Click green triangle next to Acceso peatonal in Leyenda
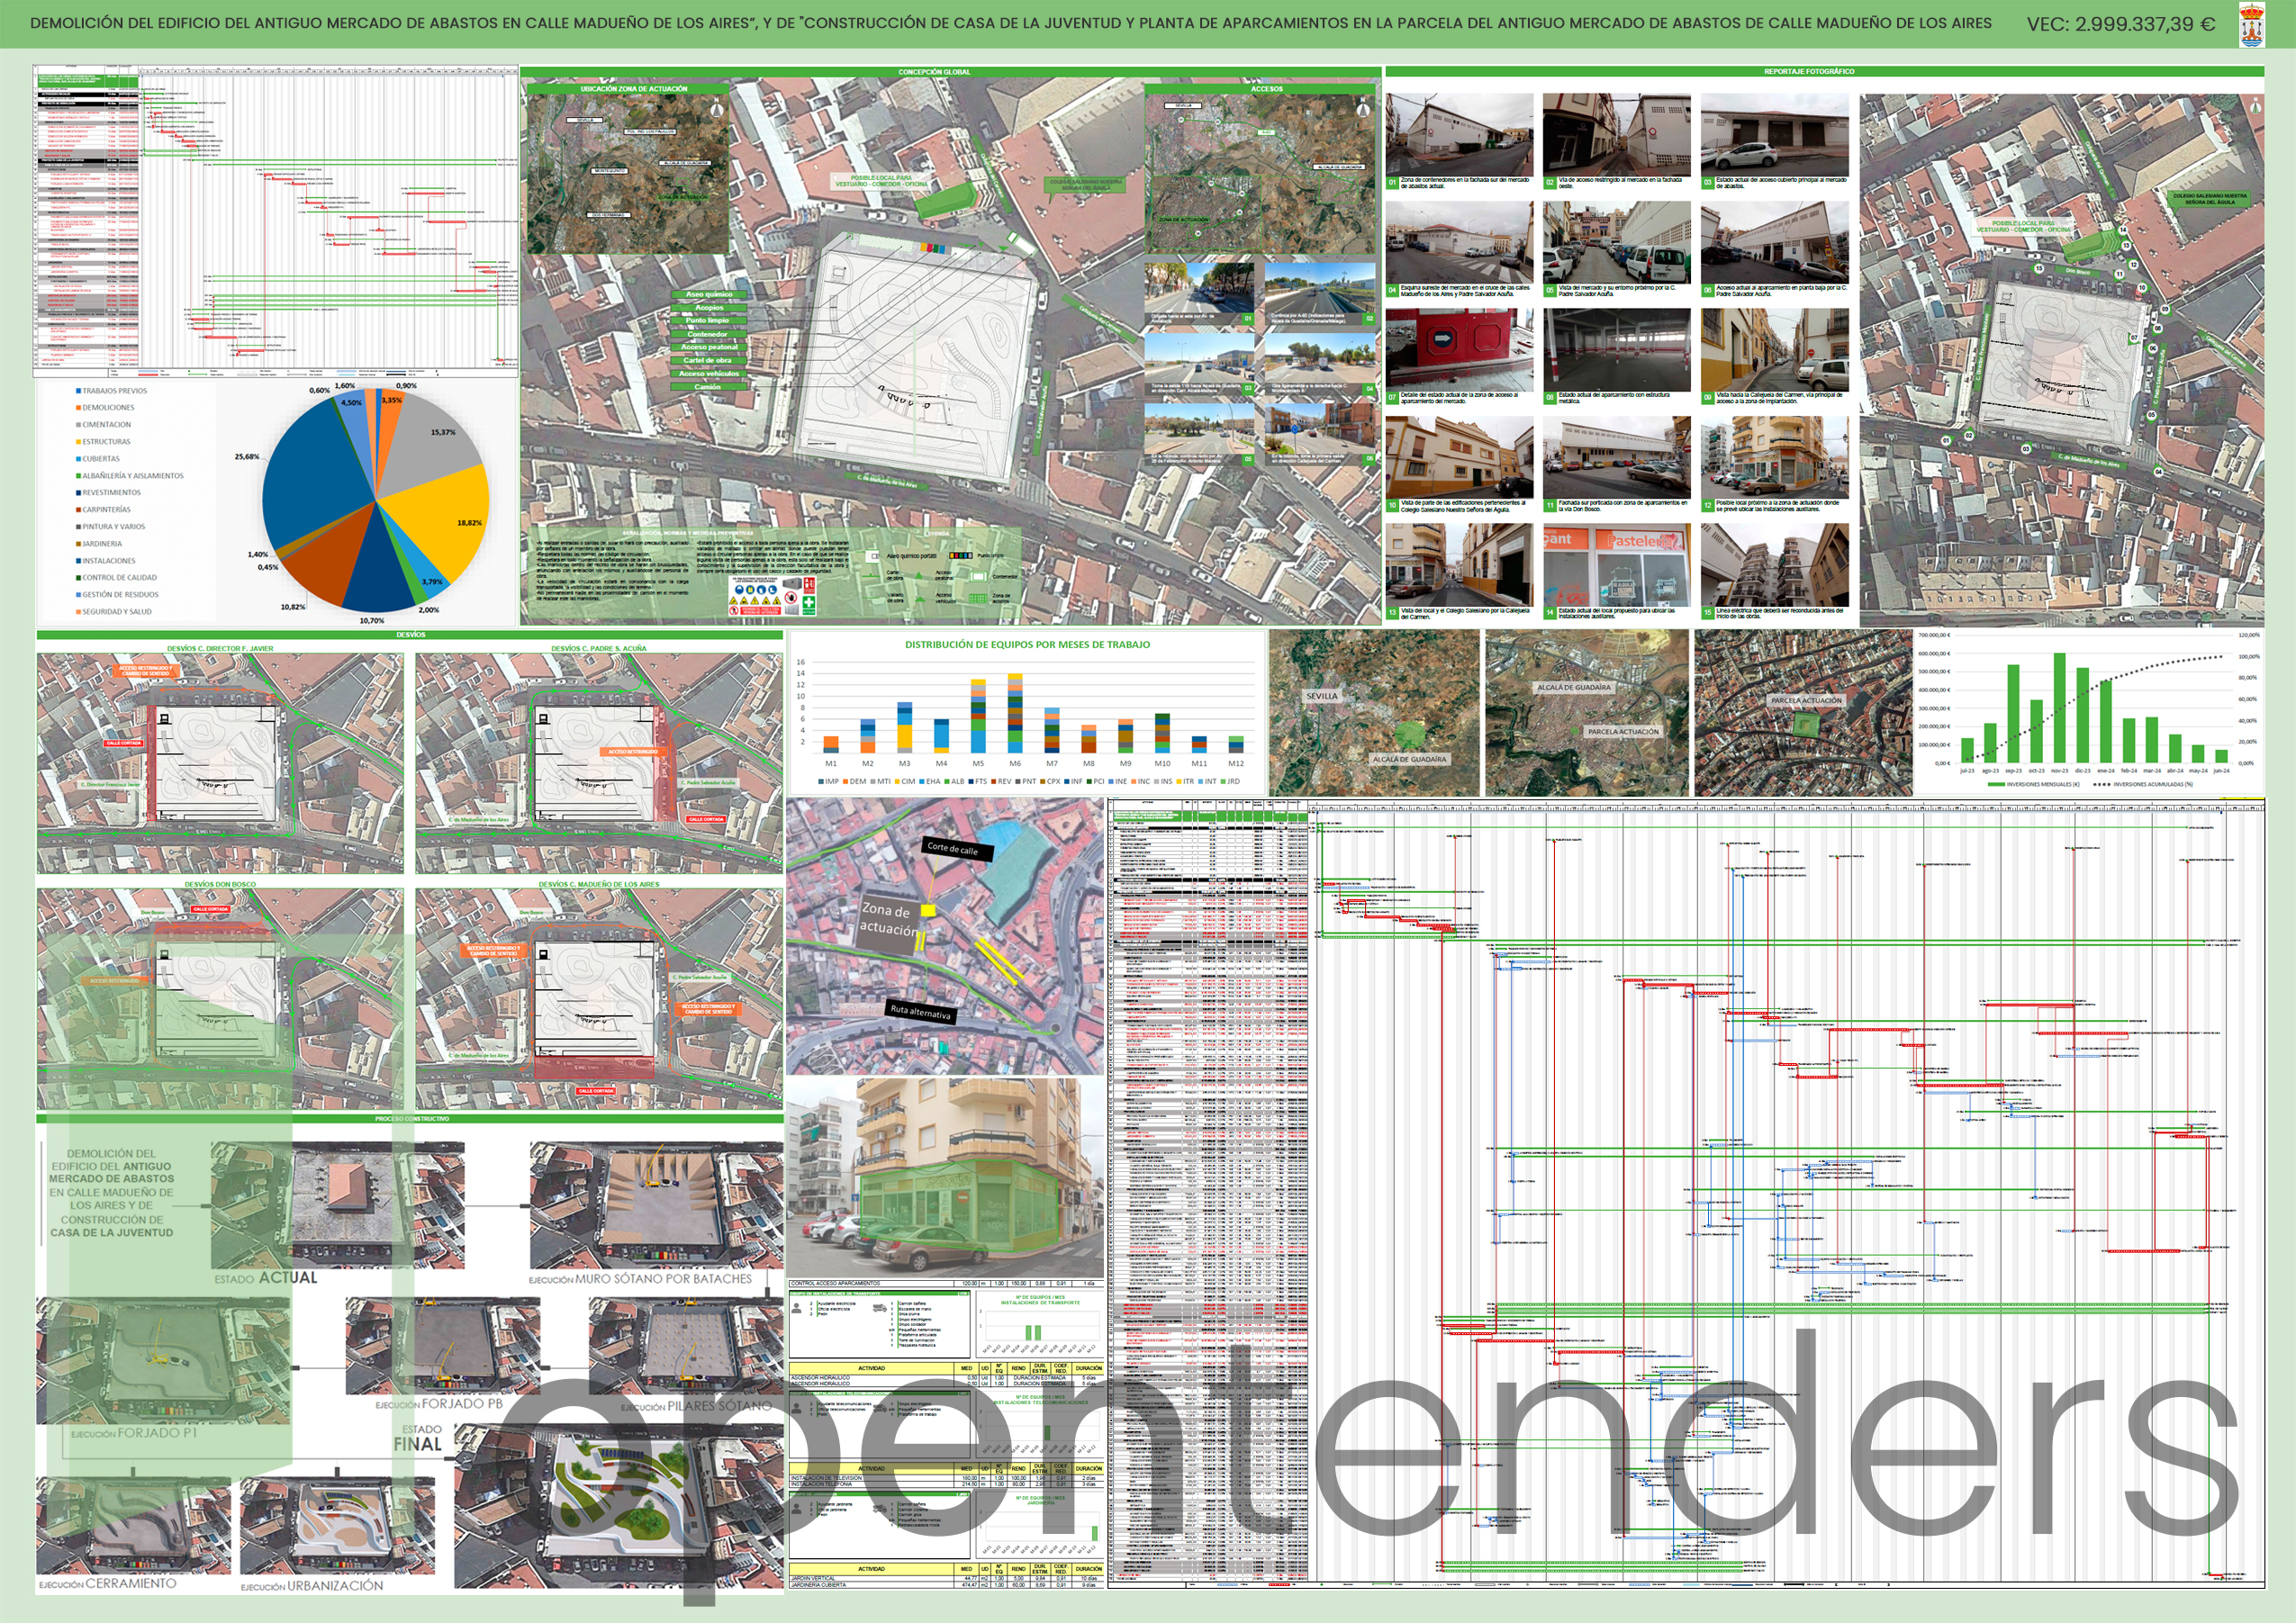This screenshot has height=1623, width=2296. (919, 576)
